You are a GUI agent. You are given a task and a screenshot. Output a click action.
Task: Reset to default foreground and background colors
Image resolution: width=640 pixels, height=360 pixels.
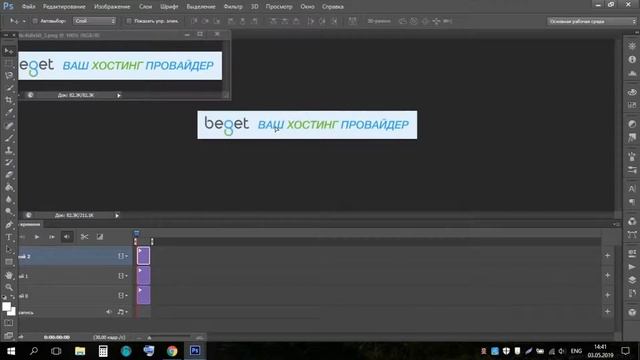(4, 297)
